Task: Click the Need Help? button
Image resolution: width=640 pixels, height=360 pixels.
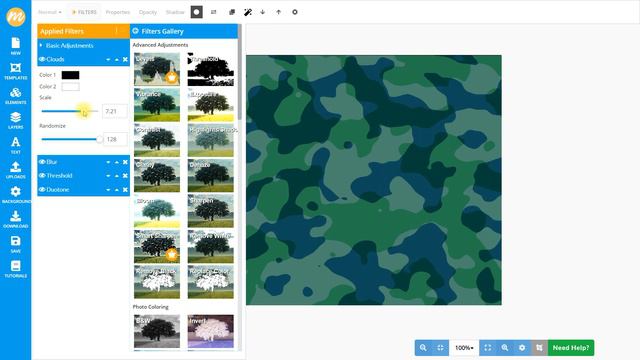Action: point(571,348)
